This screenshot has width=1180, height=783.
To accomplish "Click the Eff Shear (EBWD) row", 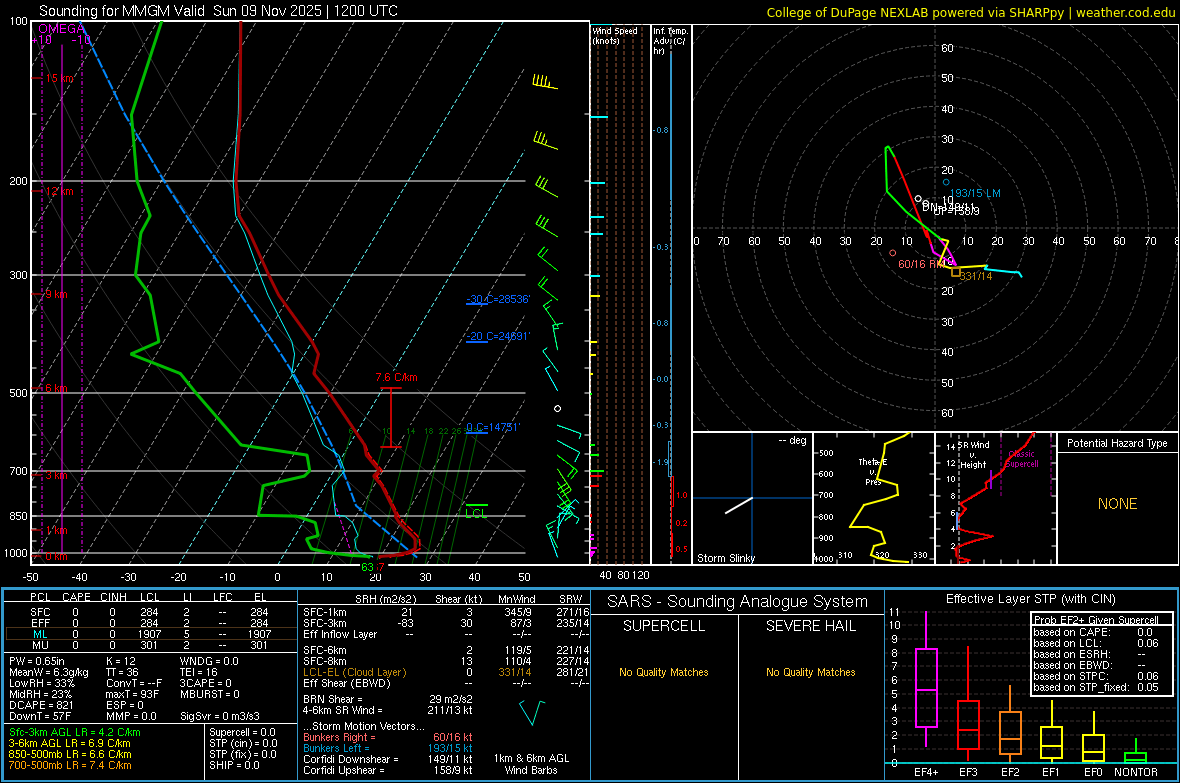I will (446, 683).
